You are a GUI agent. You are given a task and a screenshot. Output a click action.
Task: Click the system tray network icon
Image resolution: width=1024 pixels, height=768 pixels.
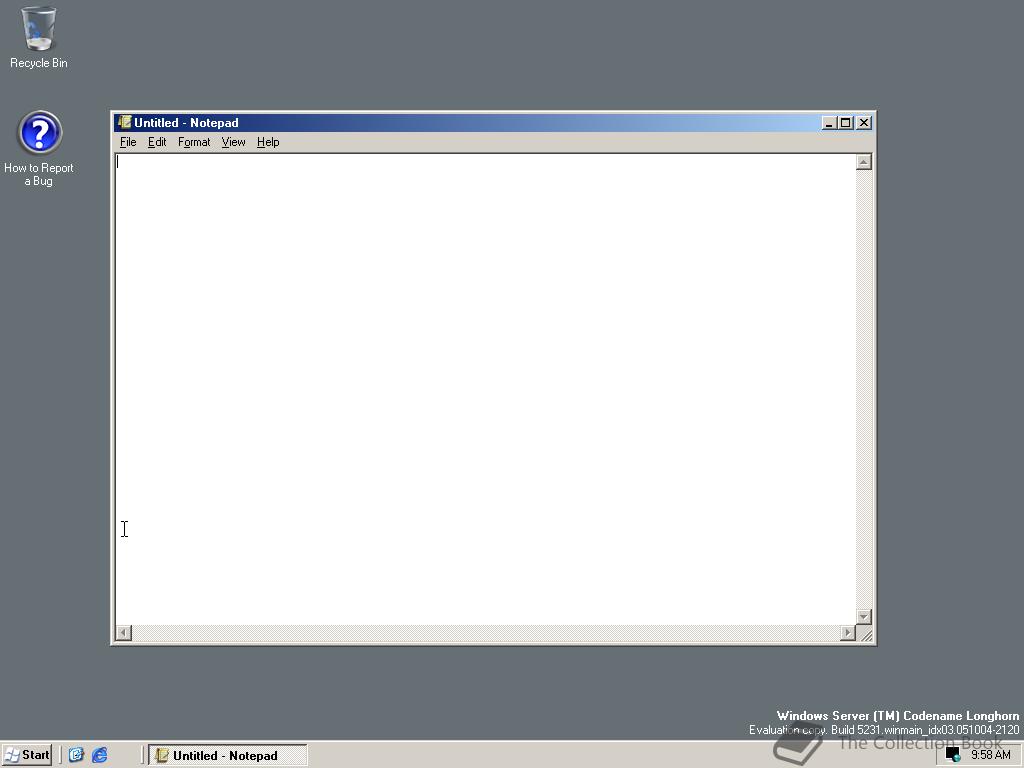pyautogui.click(x=953, y=755)
